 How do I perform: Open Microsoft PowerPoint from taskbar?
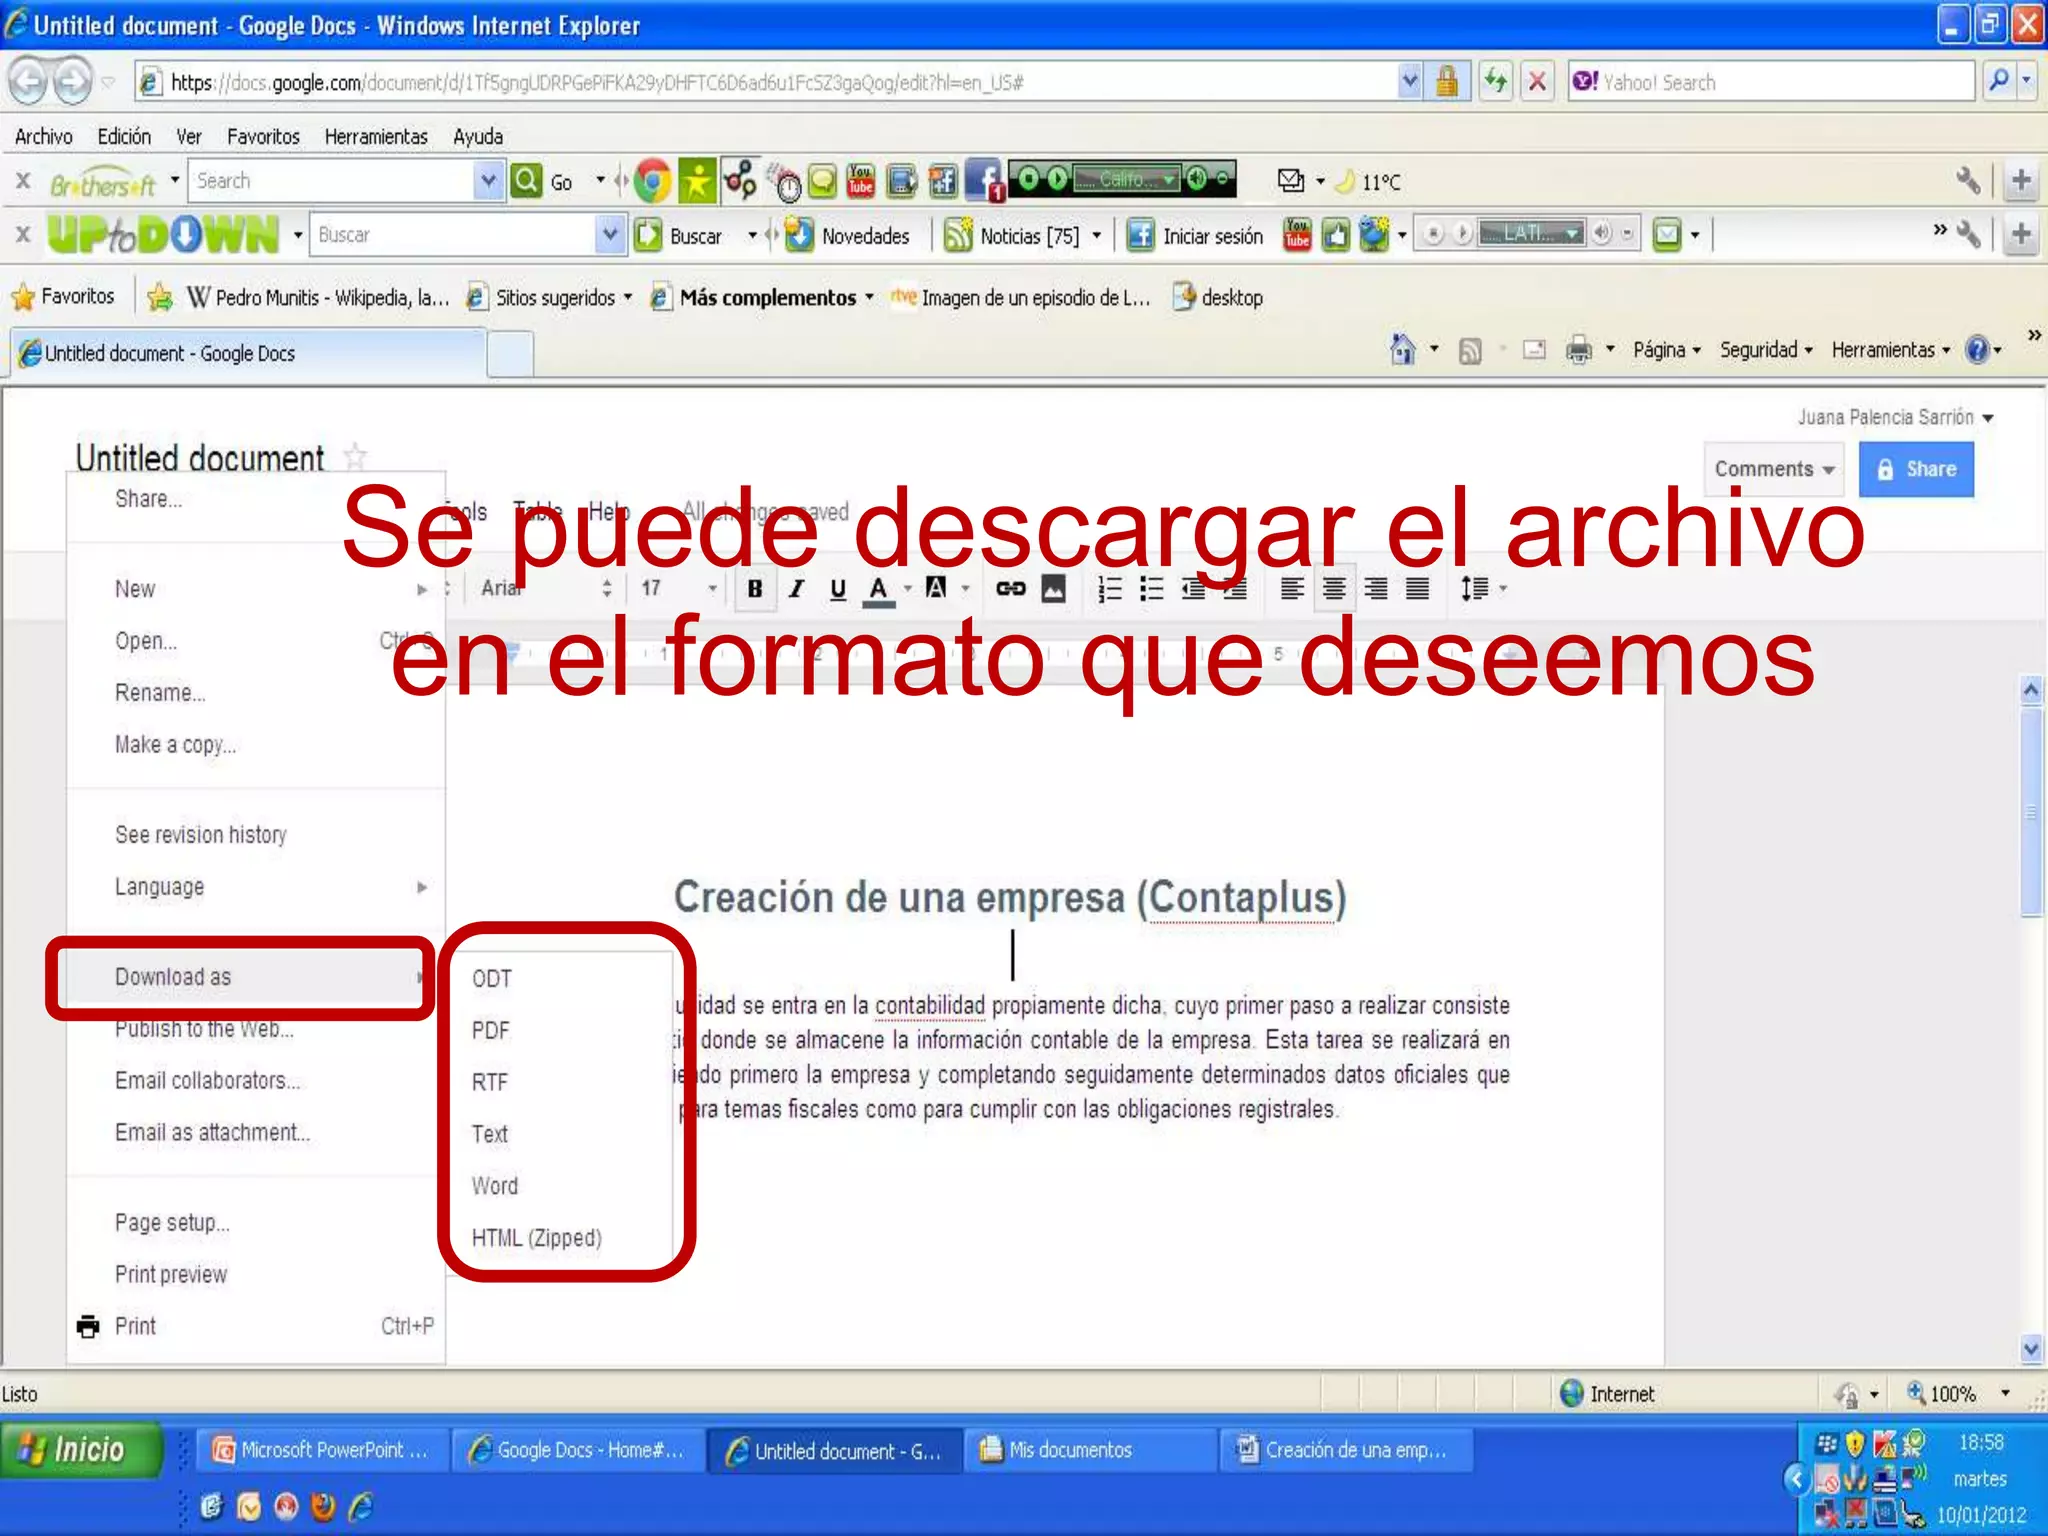321,1450
